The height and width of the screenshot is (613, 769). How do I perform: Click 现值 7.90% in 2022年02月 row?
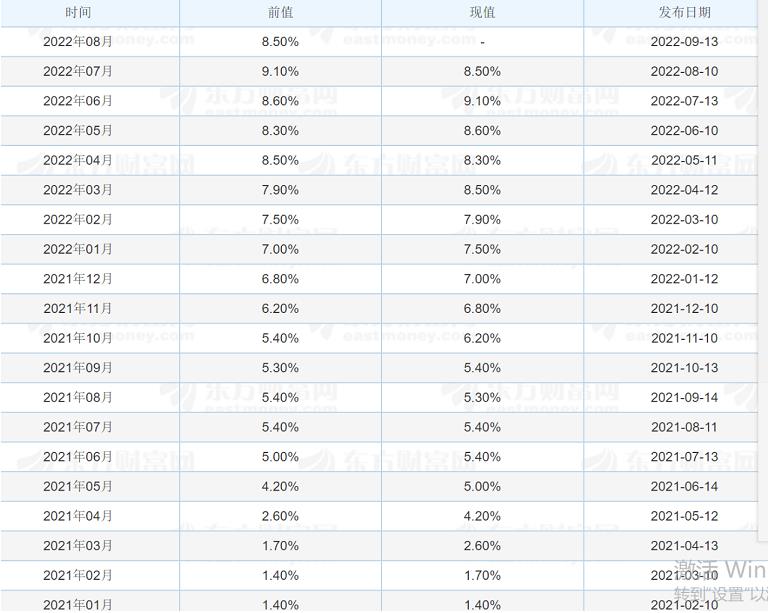click(x=482, y=220)
